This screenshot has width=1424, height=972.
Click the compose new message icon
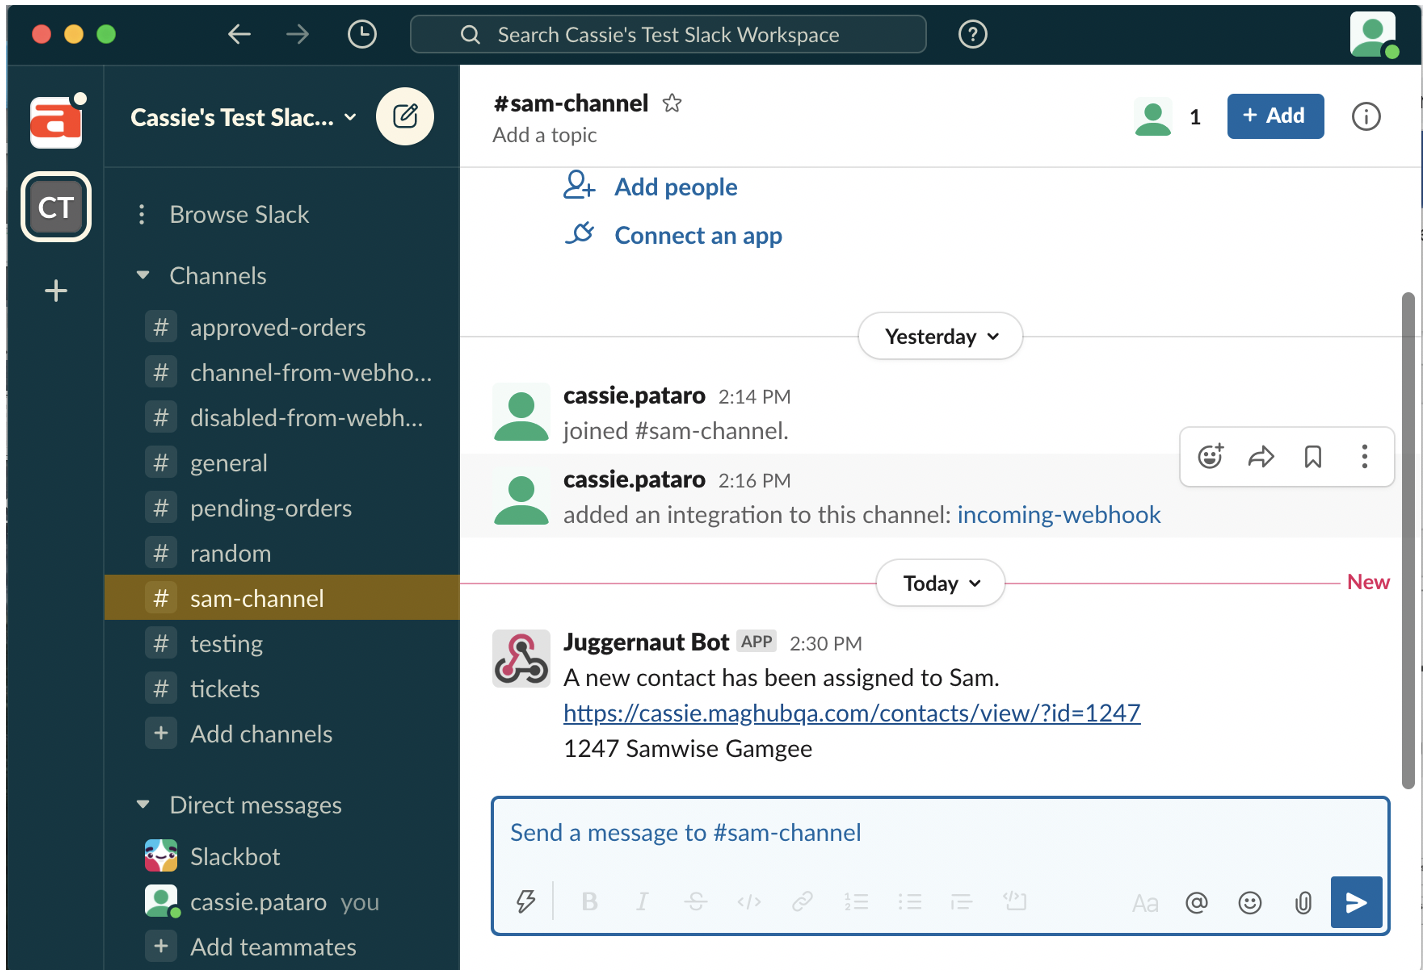(x=405, y=116)
